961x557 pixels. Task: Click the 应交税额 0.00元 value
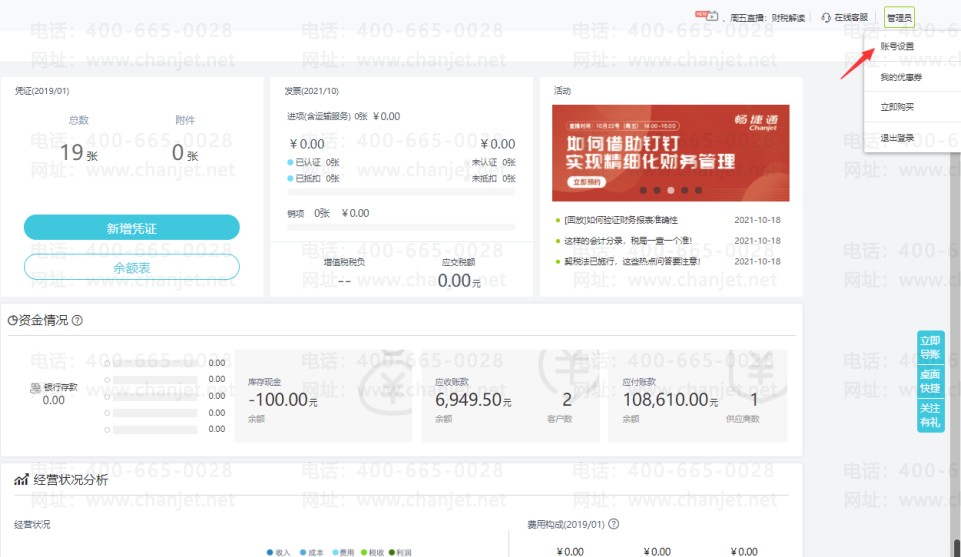point(459,281)
